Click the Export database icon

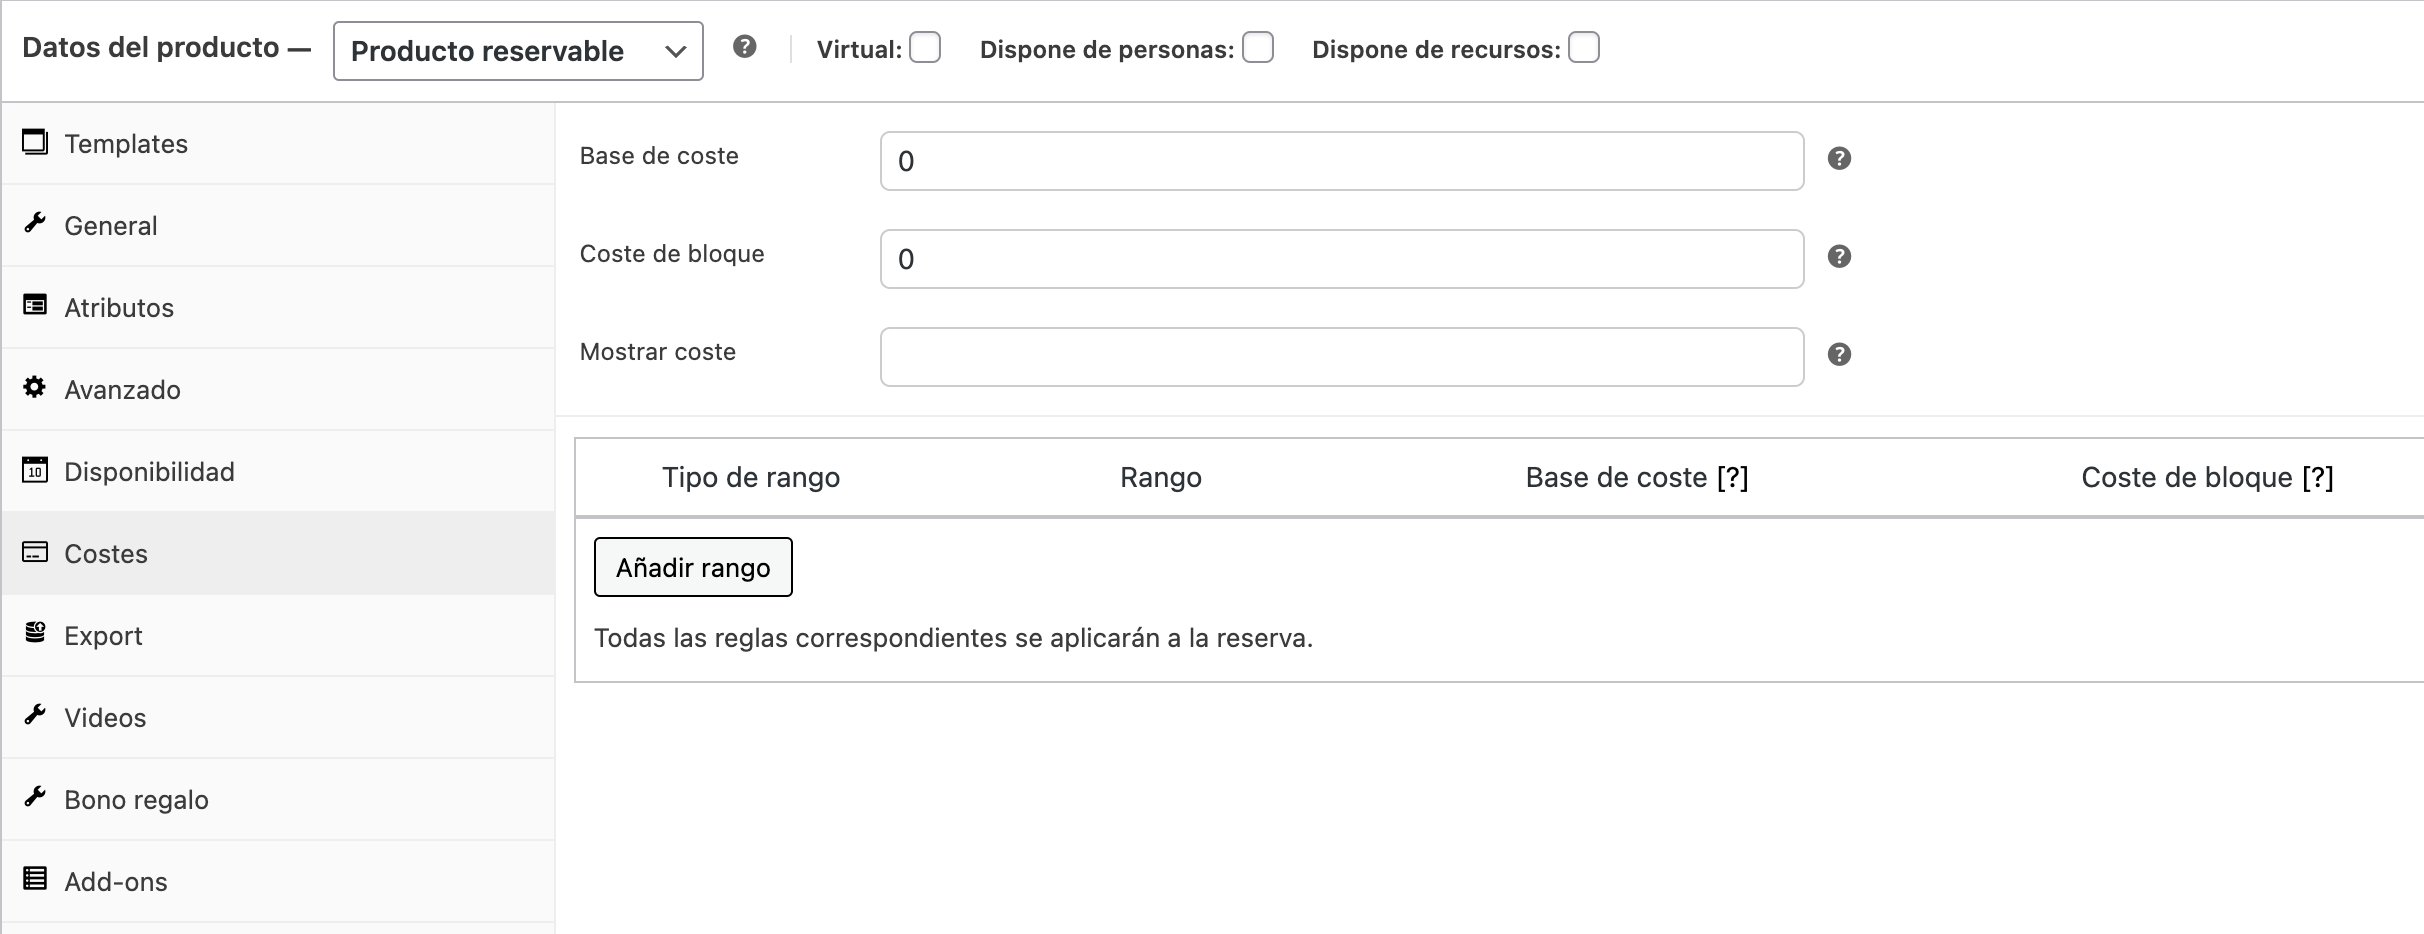tap(35, 634)
